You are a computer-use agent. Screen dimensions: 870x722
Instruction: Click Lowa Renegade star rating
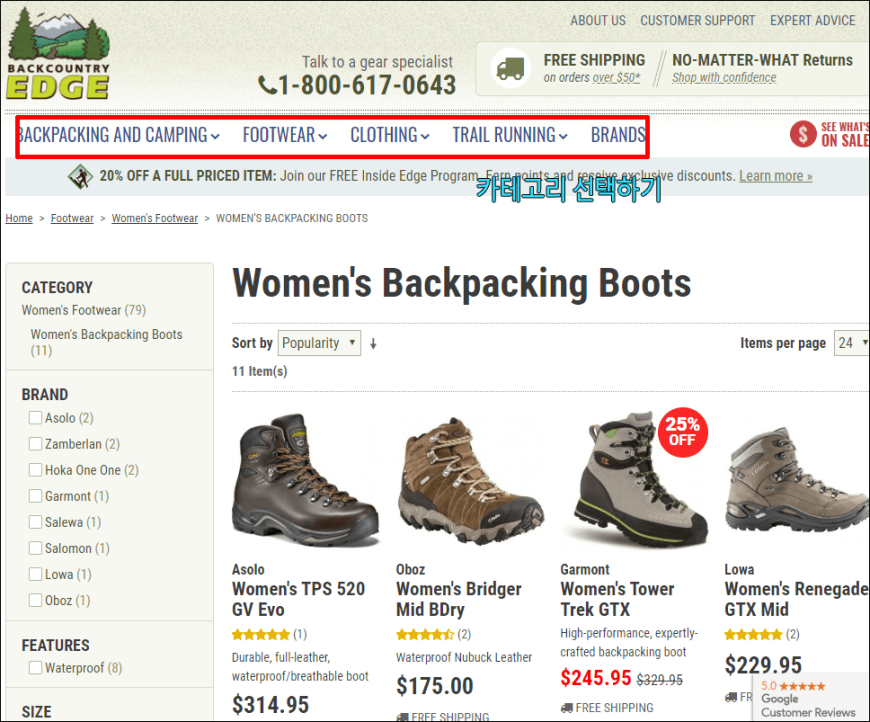[753, 634]
